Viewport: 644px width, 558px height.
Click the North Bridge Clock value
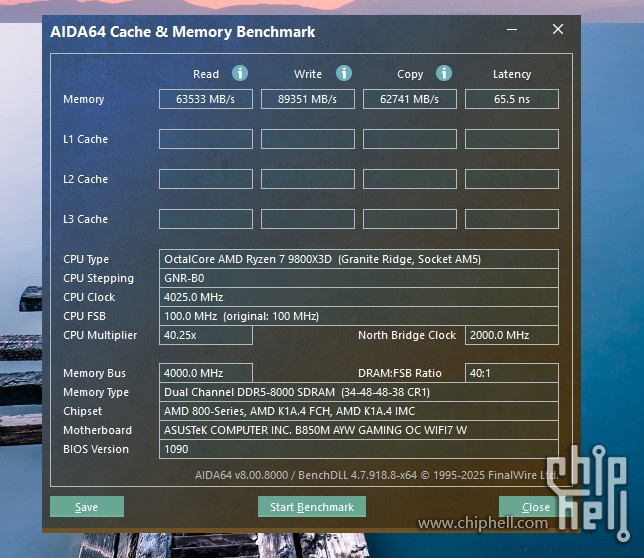(512, 335)
